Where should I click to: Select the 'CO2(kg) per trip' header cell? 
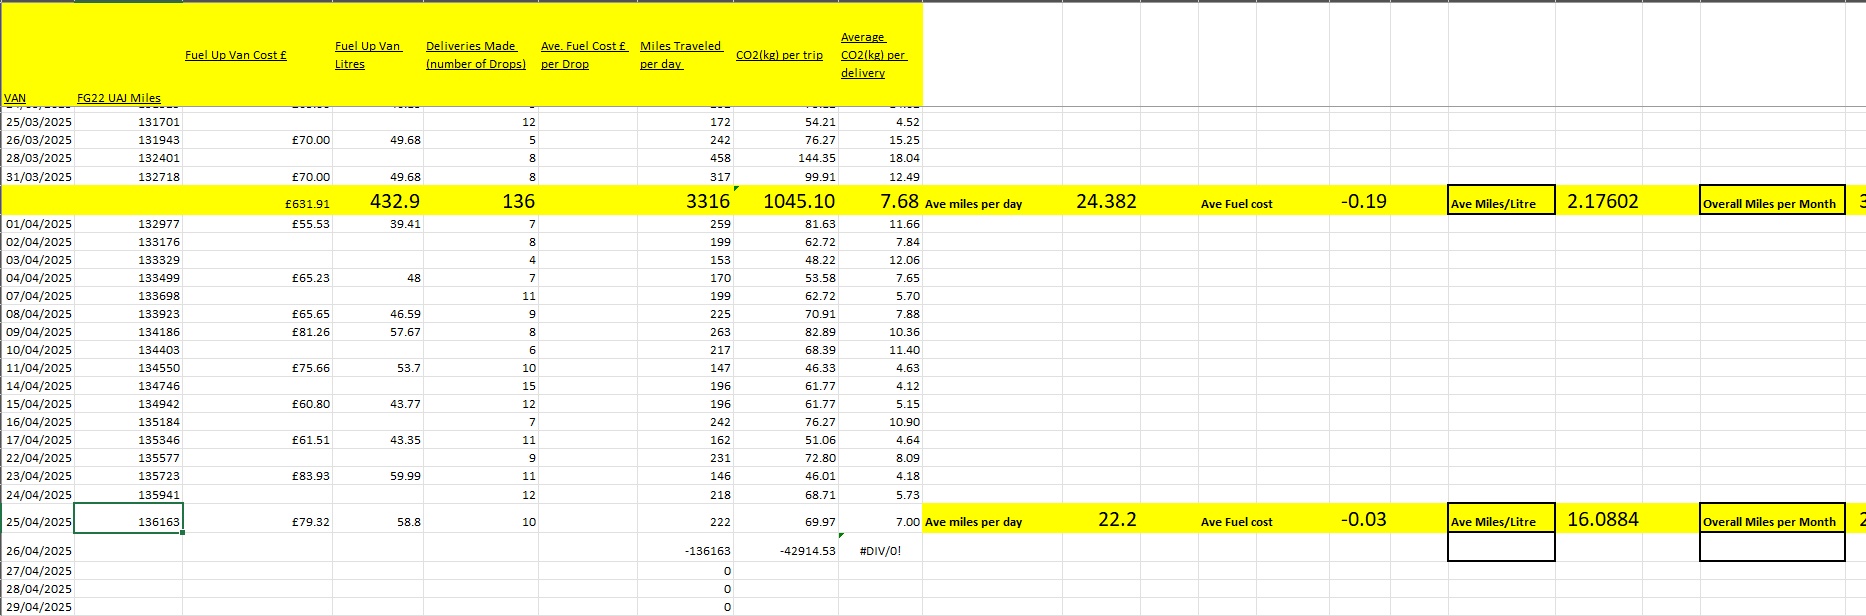click(779, 55)
